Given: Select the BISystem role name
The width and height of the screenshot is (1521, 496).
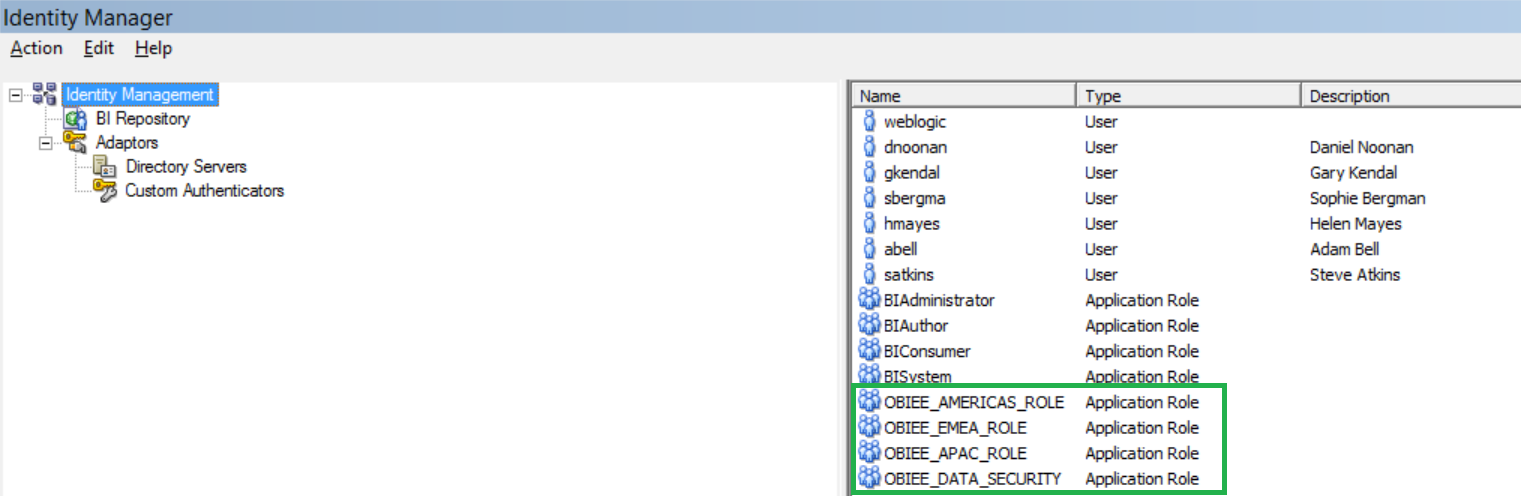Looking at the screenshot, I should tap(918, 377).
